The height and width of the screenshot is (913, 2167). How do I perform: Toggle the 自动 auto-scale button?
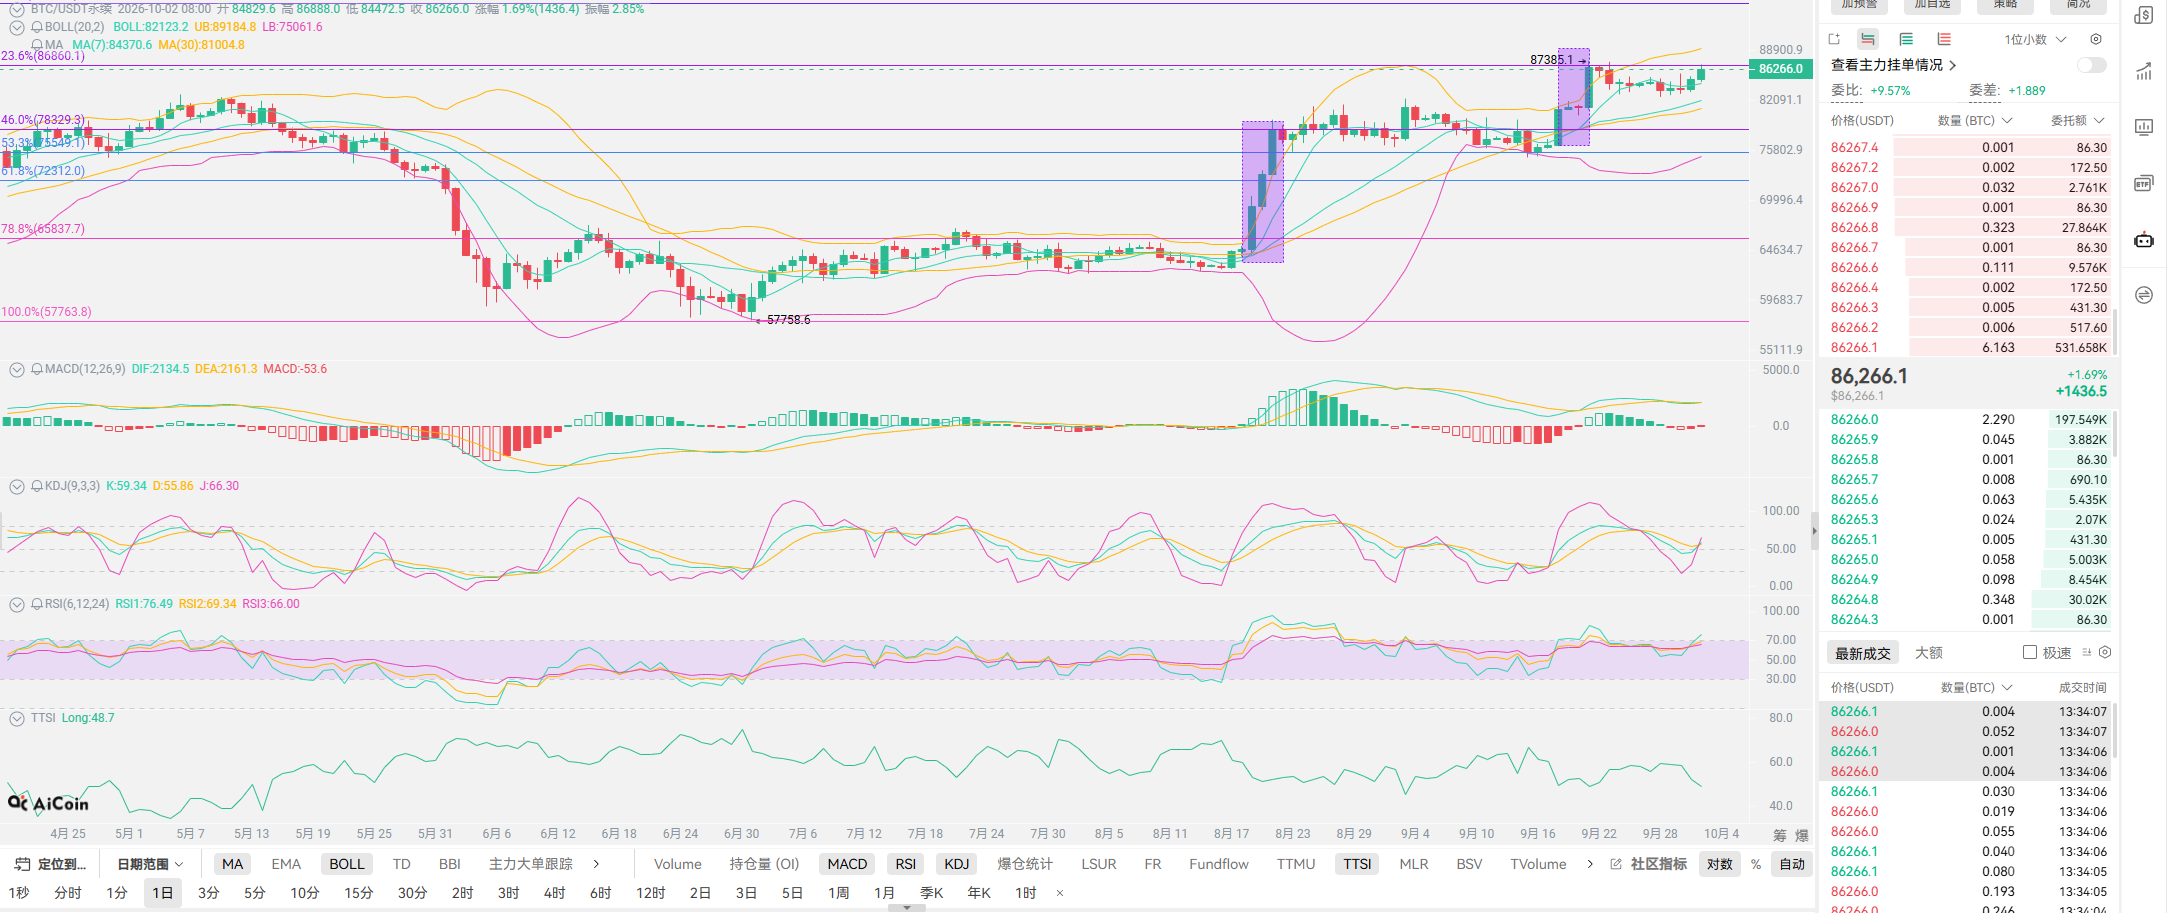coord(1792,864)
